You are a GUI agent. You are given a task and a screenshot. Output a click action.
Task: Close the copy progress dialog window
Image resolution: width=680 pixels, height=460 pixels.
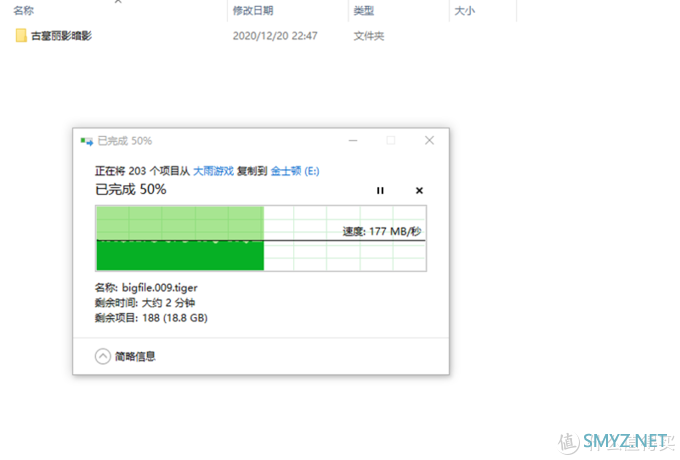tap(429, 140)
